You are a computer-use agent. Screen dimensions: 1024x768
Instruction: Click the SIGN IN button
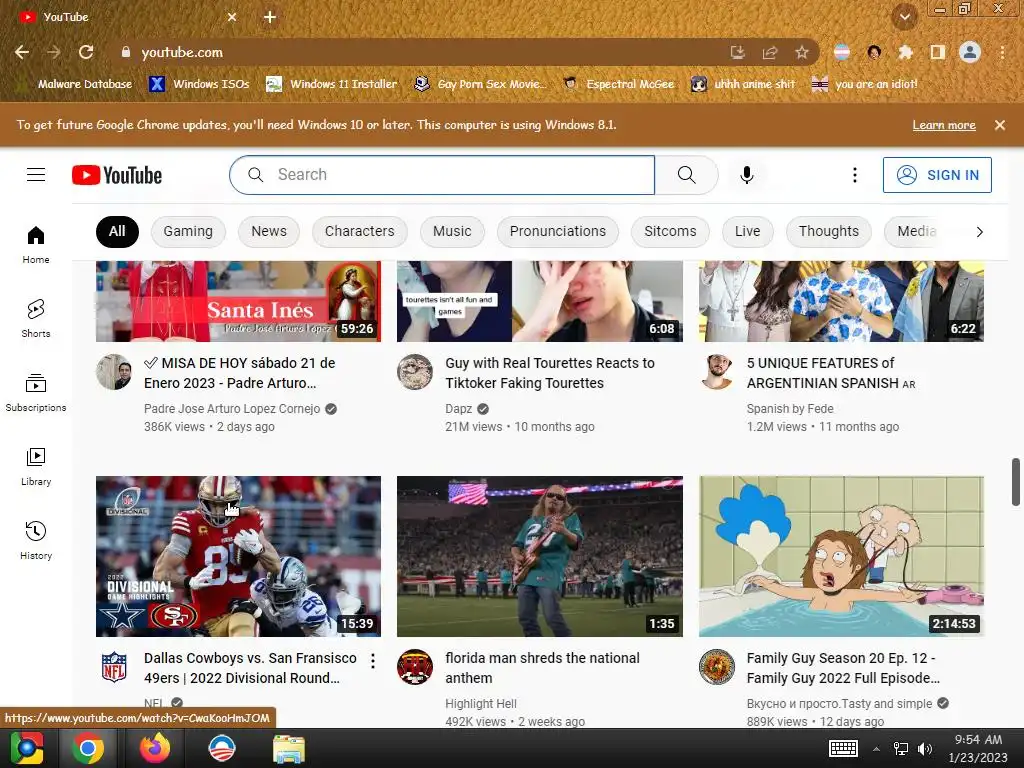[x=937, y=175]
